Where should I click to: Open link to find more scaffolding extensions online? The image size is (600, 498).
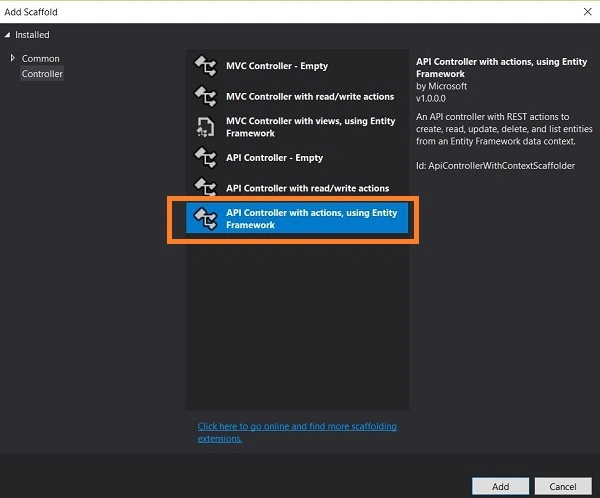click(x=297, y=433)
